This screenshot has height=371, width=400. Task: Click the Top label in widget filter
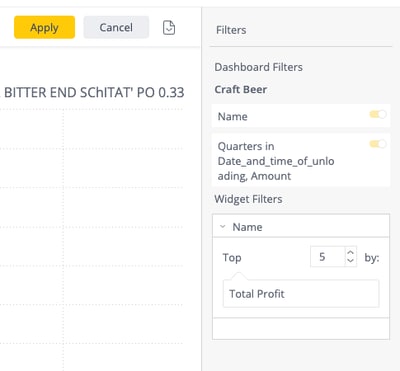(232, 257)
